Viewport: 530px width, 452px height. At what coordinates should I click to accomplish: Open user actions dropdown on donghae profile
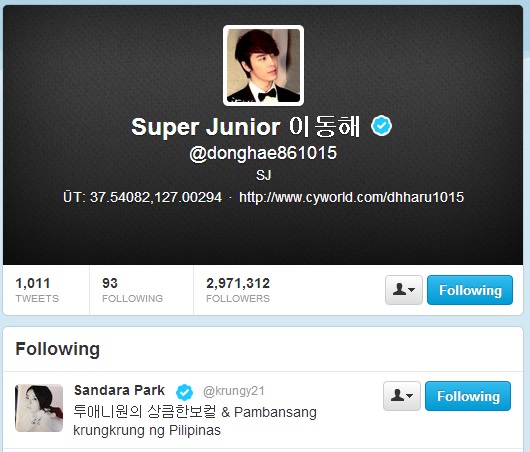point(404,290)
